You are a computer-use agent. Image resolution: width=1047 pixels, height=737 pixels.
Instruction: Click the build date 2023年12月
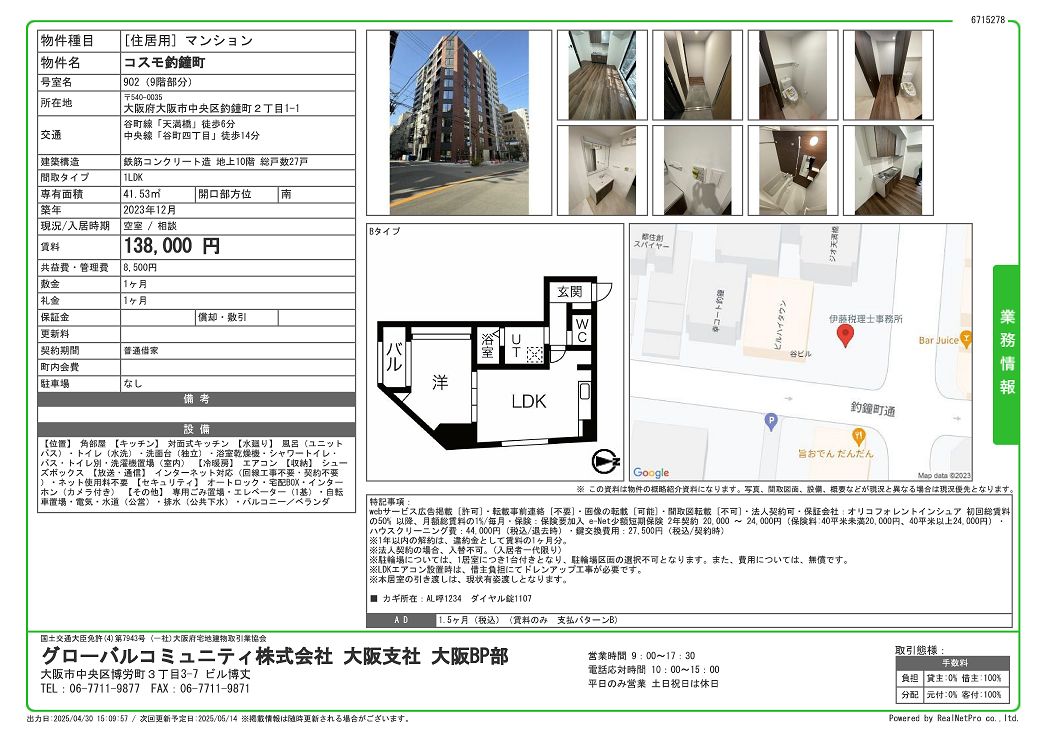coord(150,210)
